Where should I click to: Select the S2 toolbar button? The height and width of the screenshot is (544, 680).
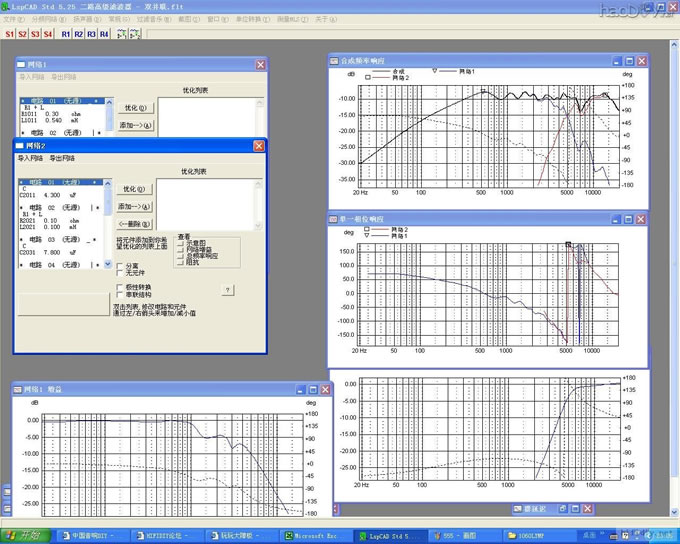[x=22, y=34]
